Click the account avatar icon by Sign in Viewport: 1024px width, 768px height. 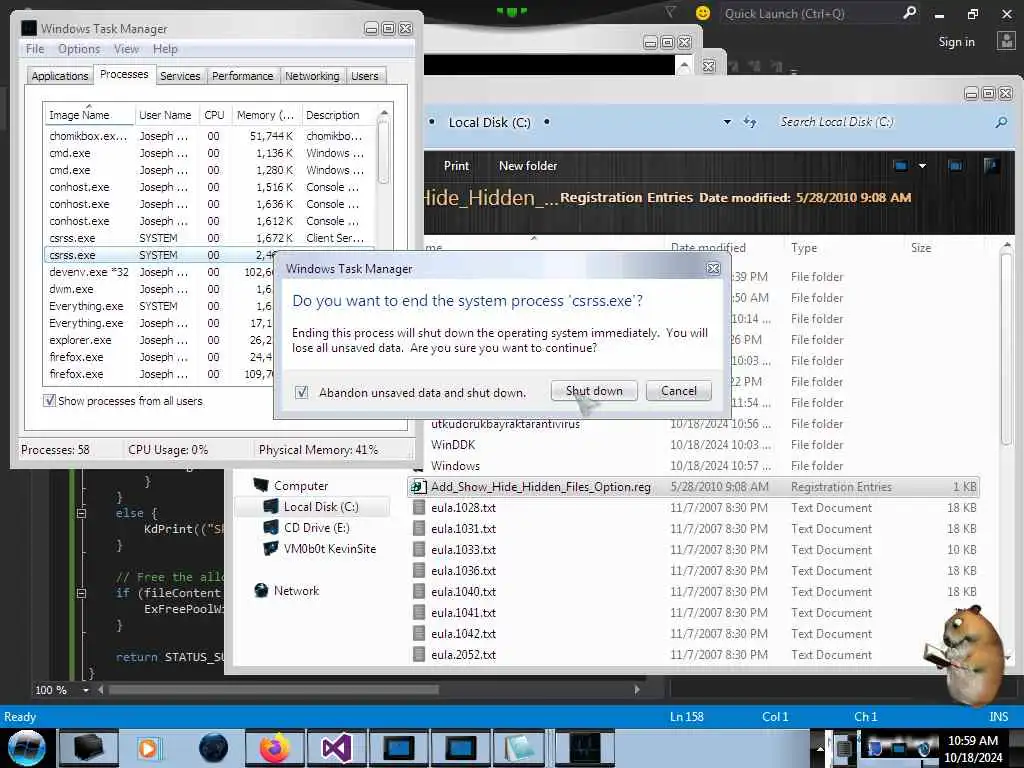coord(1006,42)
